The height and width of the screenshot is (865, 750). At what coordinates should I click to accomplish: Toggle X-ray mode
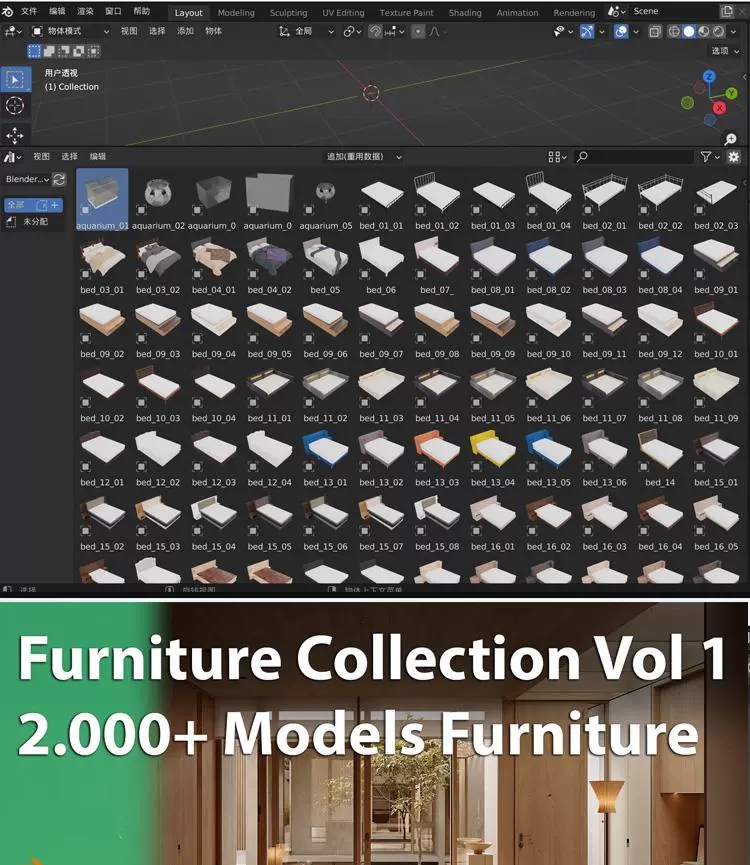tap(655, 31)
